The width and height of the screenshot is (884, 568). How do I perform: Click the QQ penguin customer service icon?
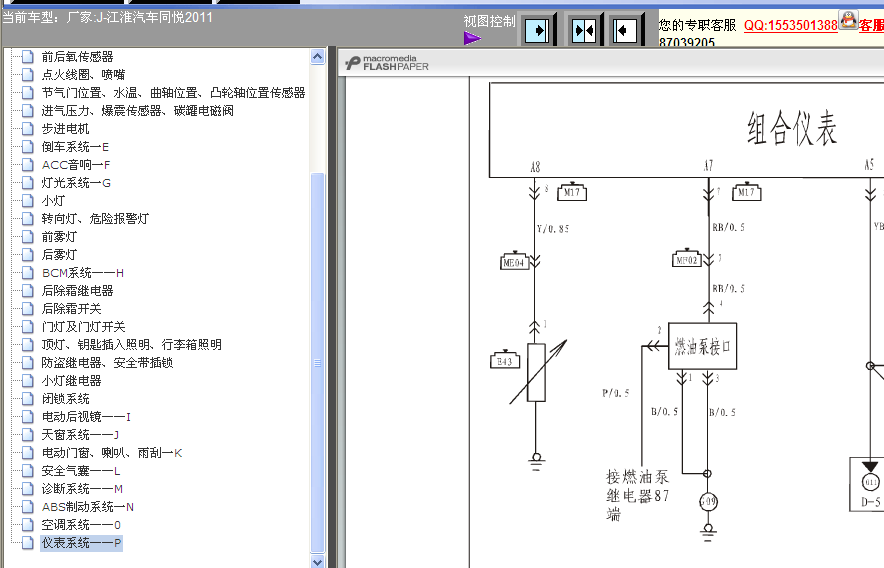coord(848,19)
